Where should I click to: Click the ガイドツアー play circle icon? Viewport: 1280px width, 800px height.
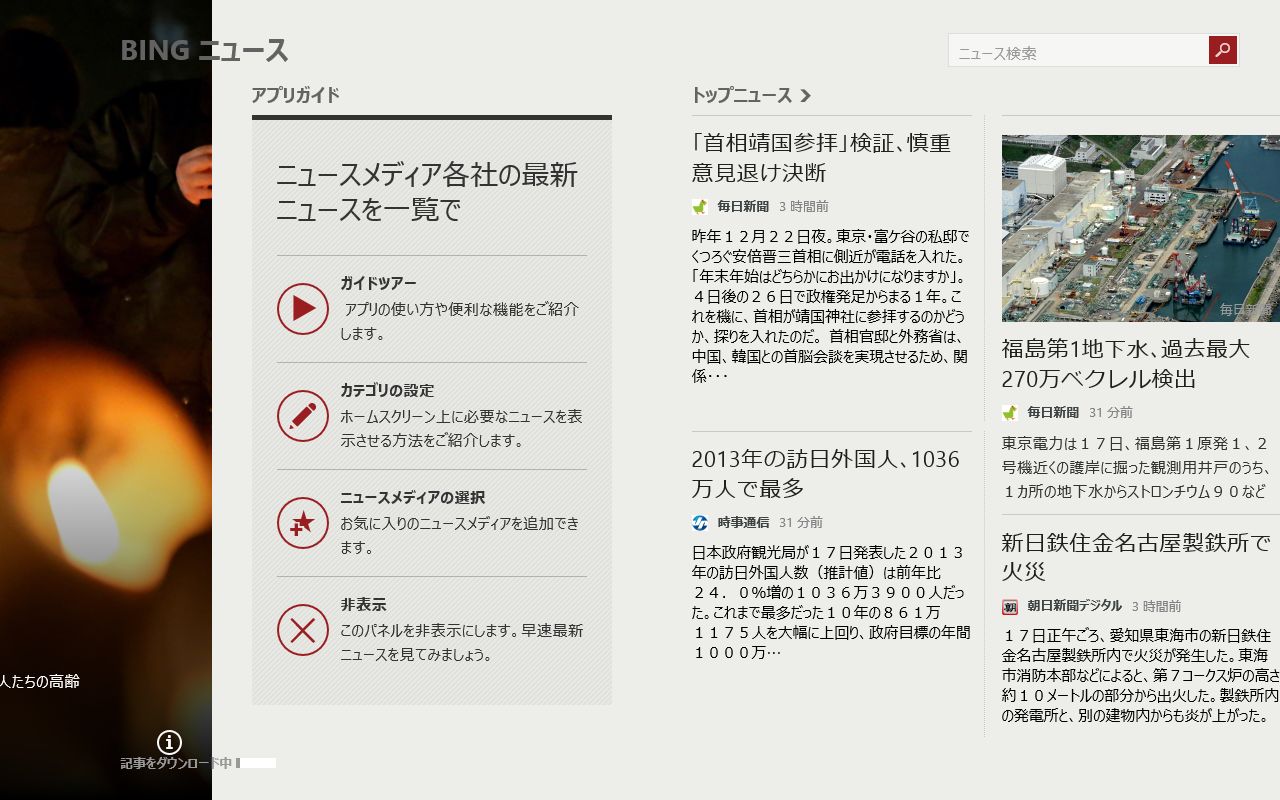click(303, 309)
